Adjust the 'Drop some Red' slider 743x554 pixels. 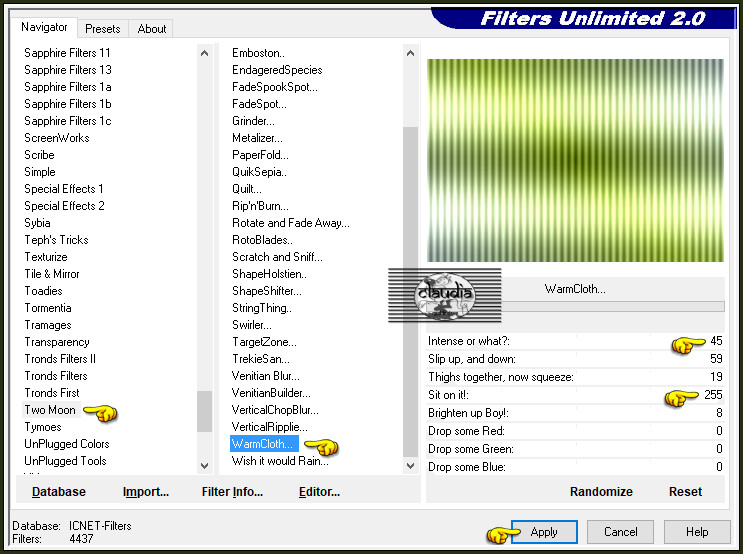tap(575, 431)
